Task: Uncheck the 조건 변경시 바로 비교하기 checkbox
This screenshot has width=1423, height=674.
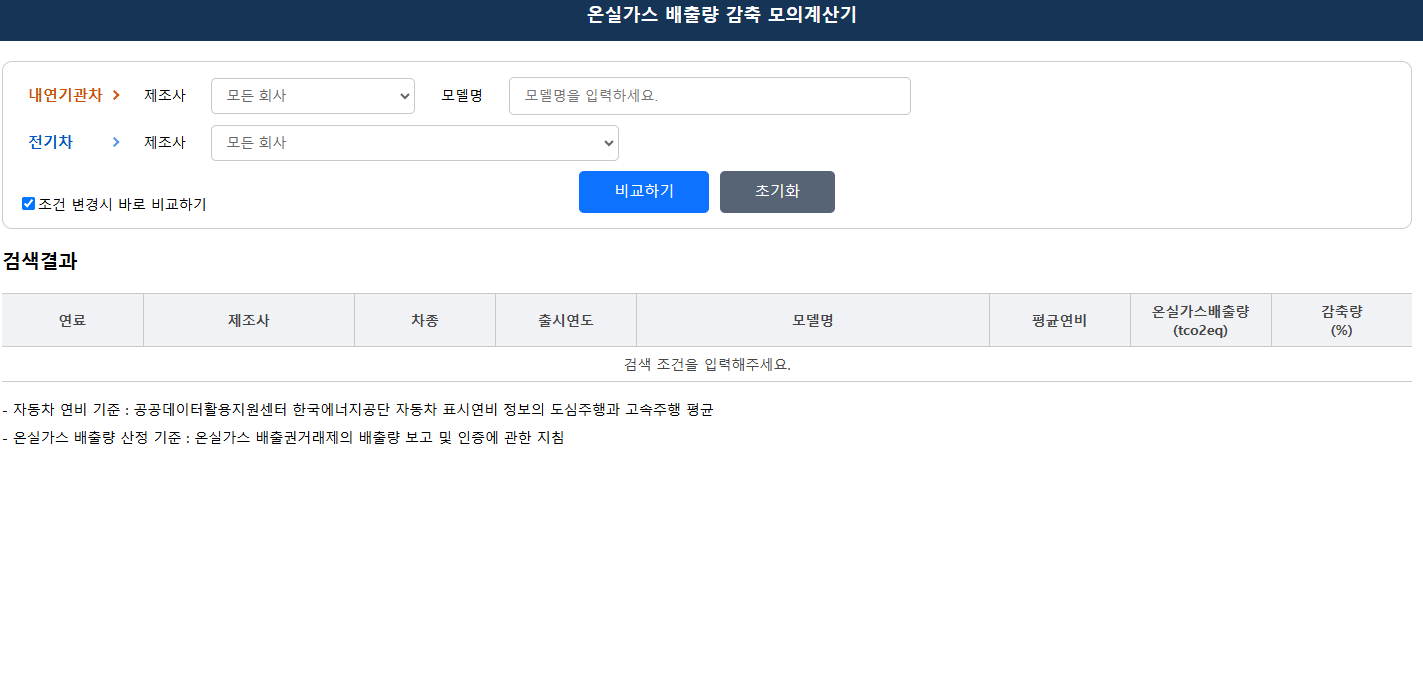Action: 29,204
